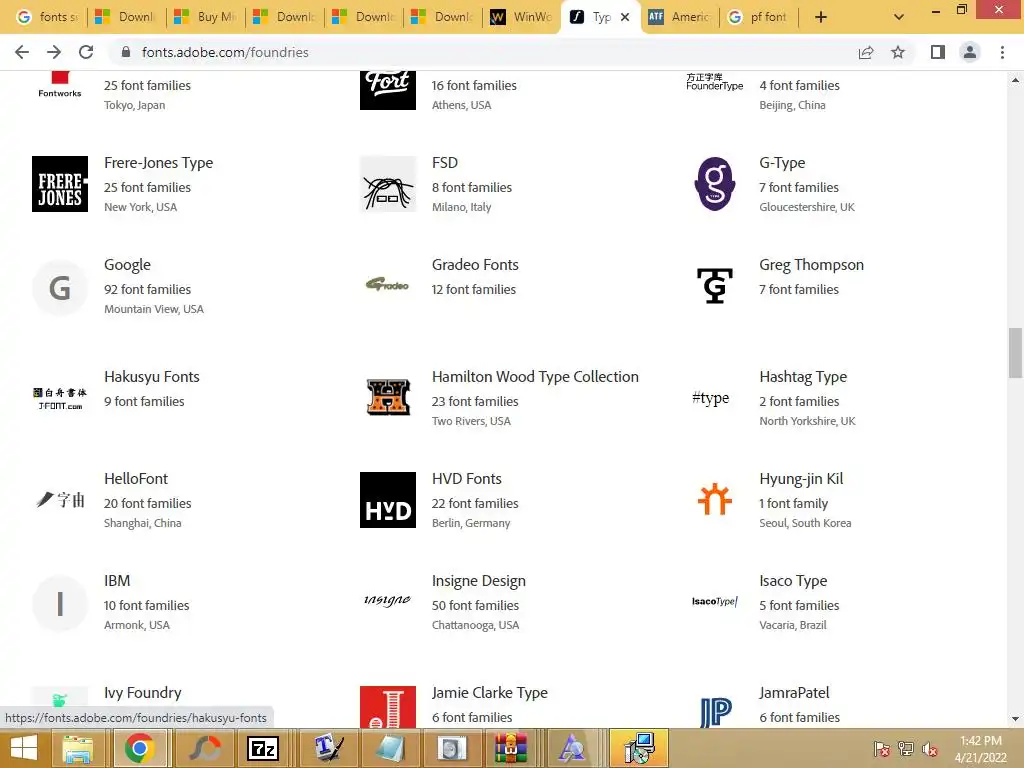
Task: Close the active Typ tab
Action: pyautogui.click(x=625, y=17)
